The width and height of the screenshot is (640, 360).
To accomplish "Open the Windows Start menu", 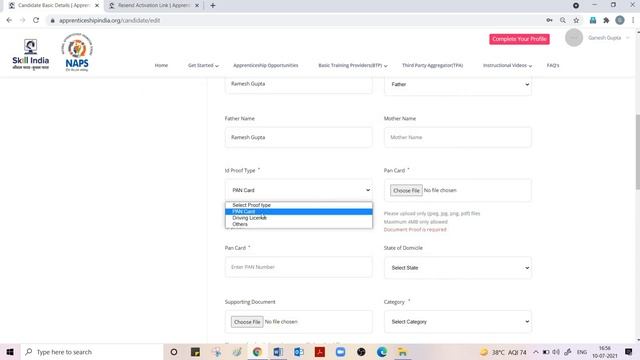I will [x=10, y=352].
